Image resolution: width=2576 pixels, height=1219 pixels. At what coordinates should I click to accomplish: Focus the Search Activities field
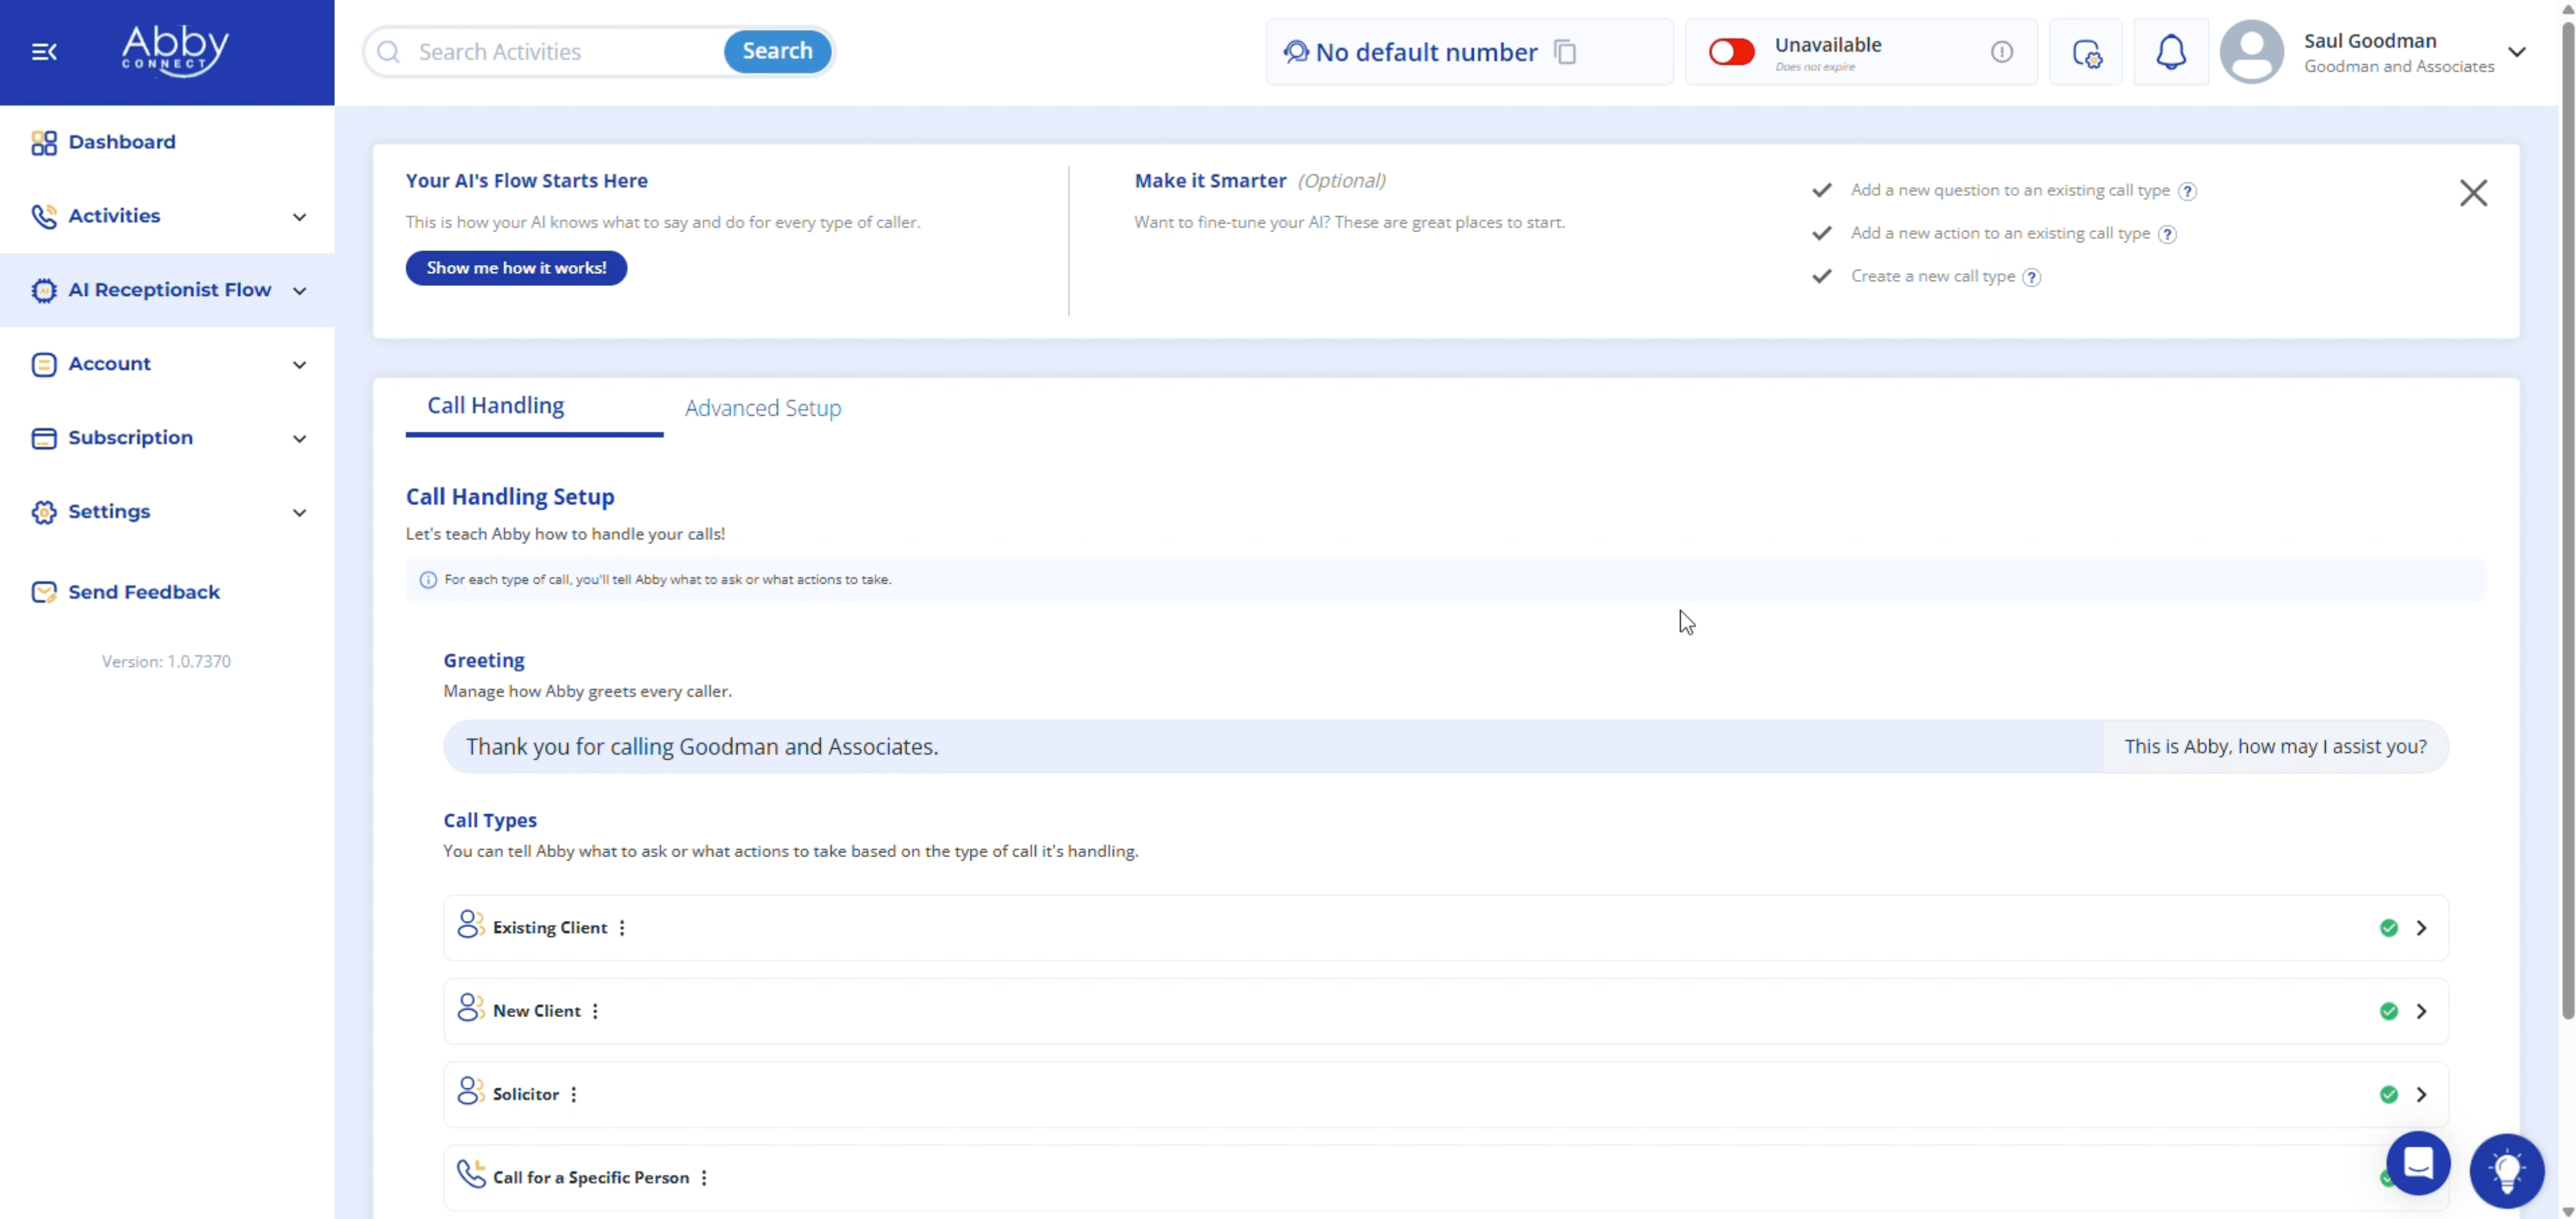pos(565,52)
